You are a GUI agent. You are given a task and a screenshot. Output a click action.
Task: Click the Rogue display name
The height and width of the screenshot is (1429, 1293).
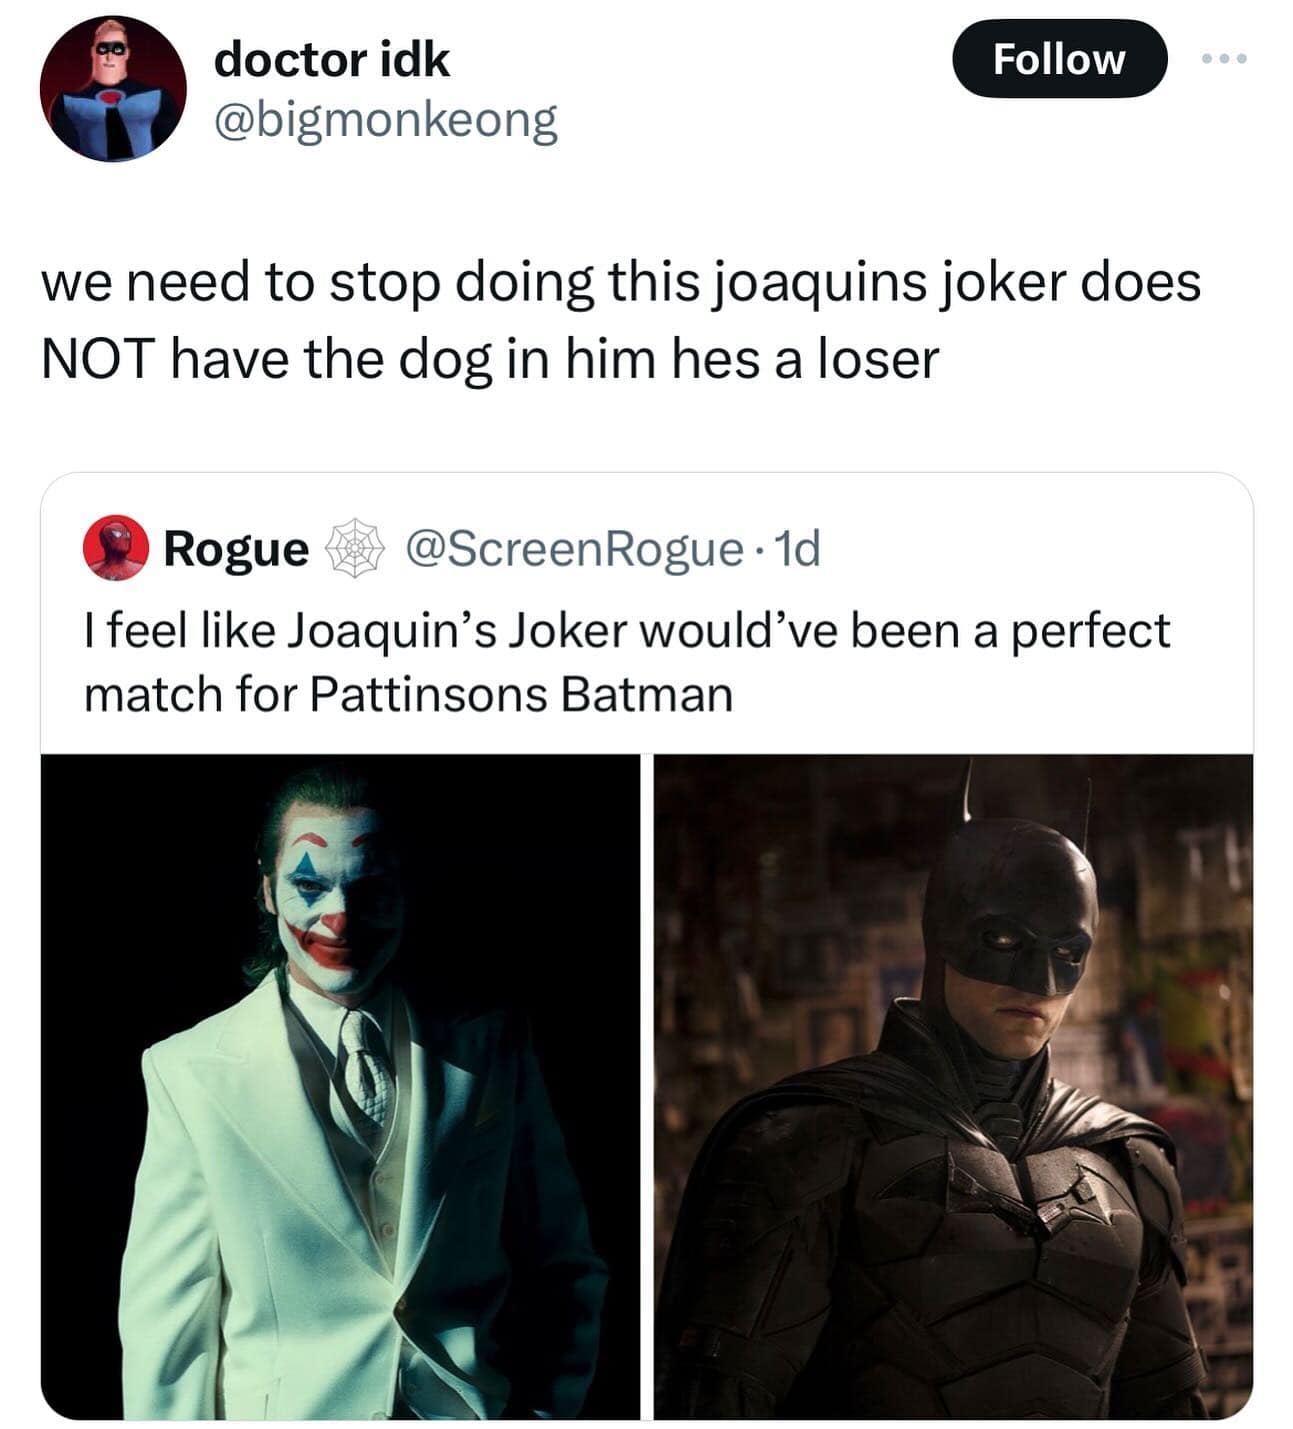(236, 548)
